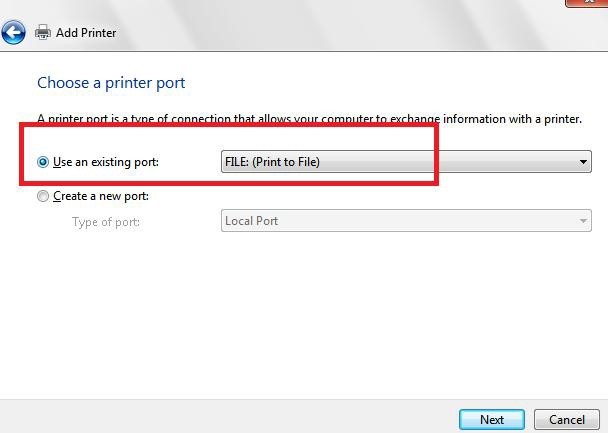Image resolution: width=608 pixels, height=433 pixels.
Task: Click the 'Add Printer' window title text
Action: pos(86,33)
